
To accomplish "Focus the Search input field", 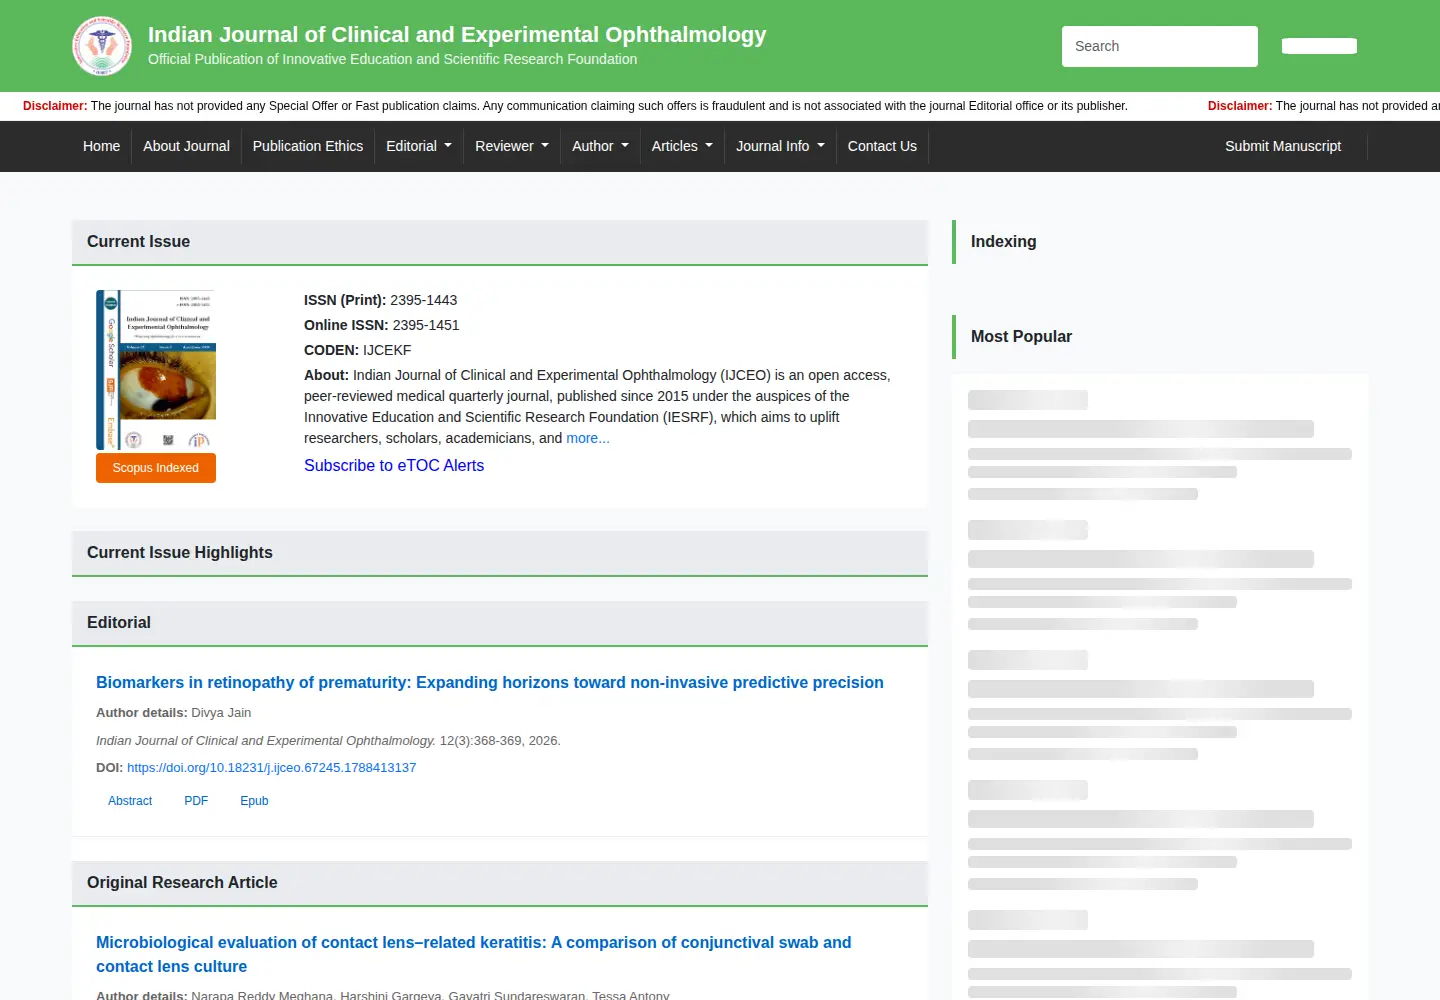I will (x=1160, y=46).
